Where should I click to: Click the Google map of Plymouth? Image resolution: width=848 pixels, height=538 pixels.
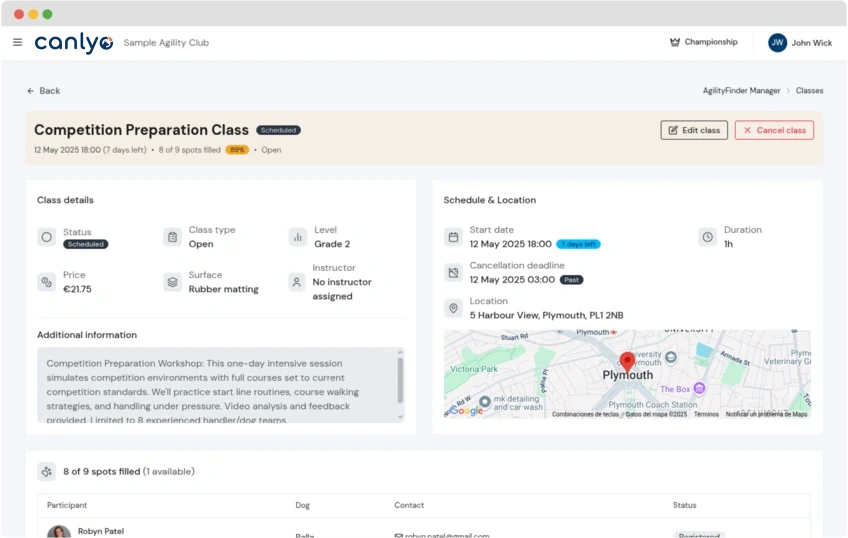click(627, 374)
